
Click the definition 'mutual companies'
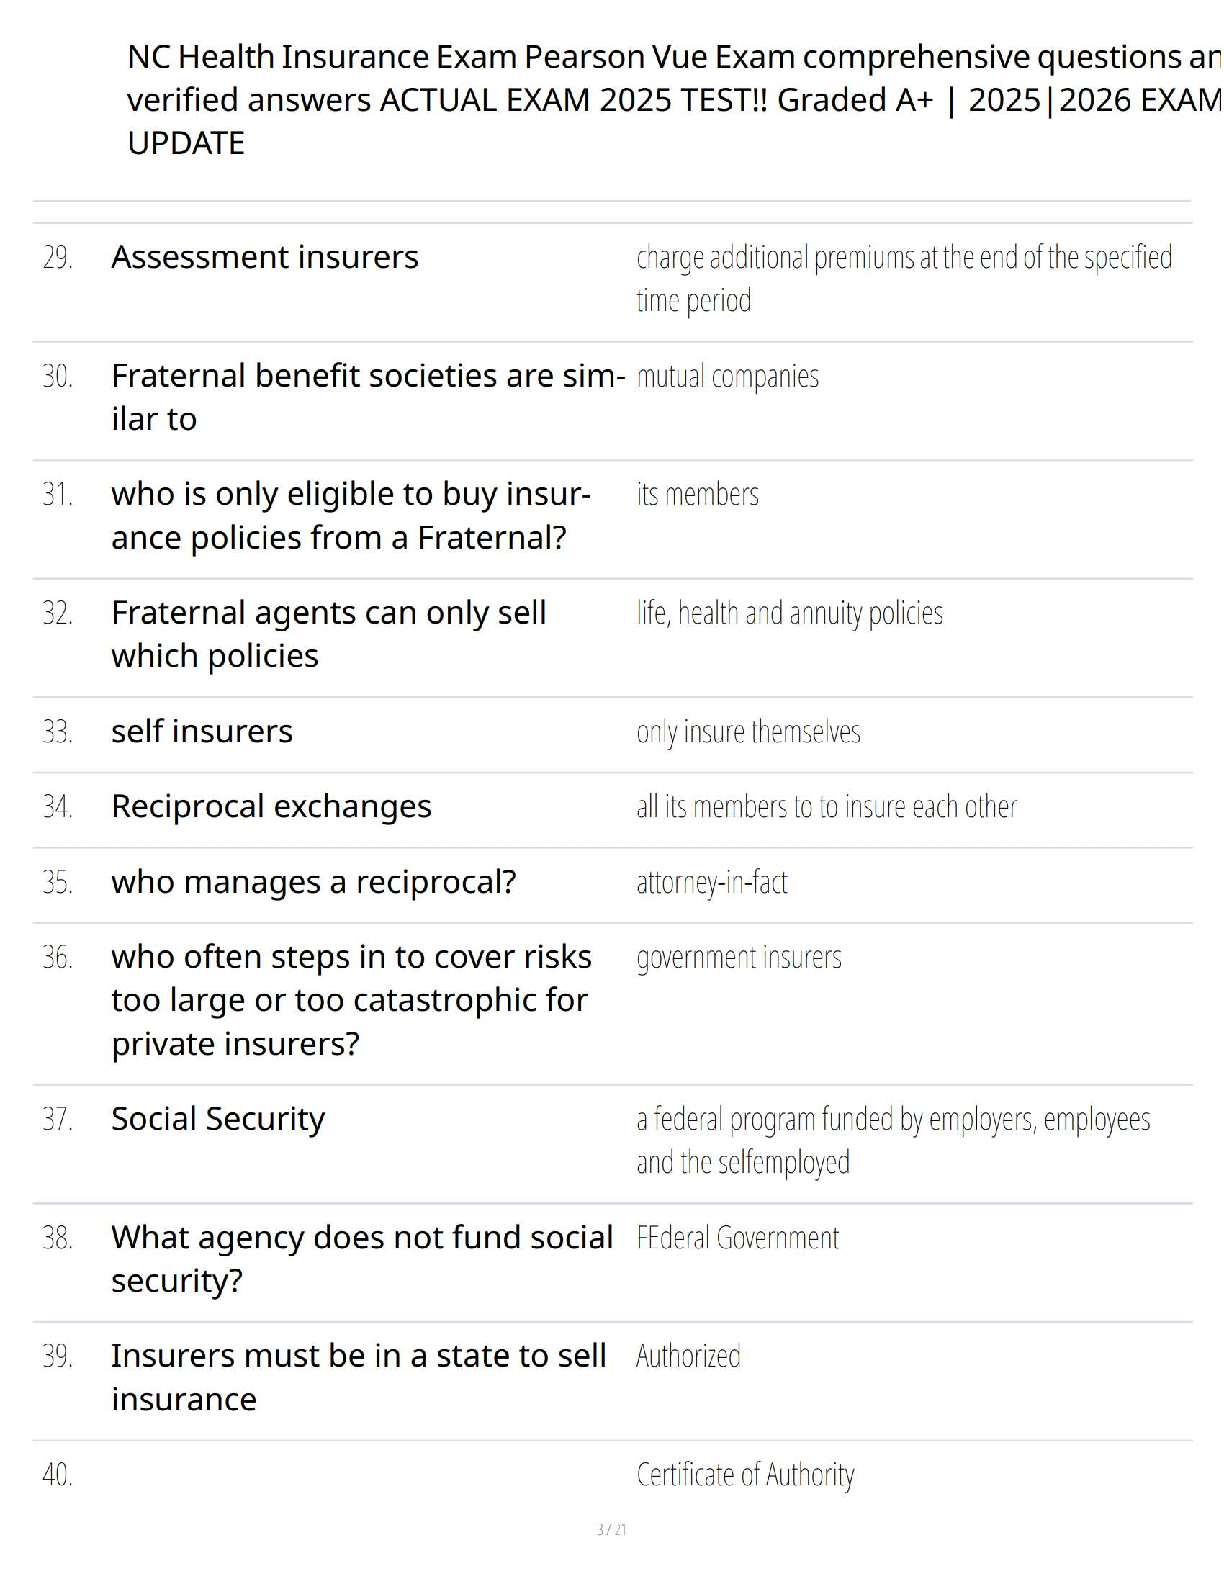pos(727,377)
